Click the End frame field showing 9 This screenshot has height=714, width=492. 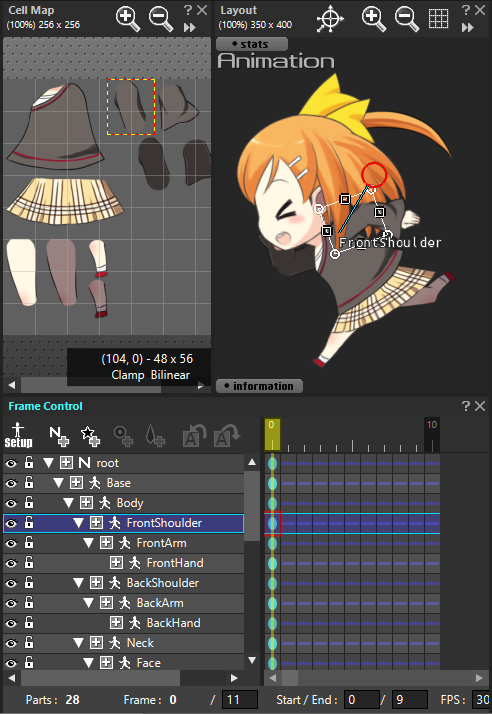410,699
